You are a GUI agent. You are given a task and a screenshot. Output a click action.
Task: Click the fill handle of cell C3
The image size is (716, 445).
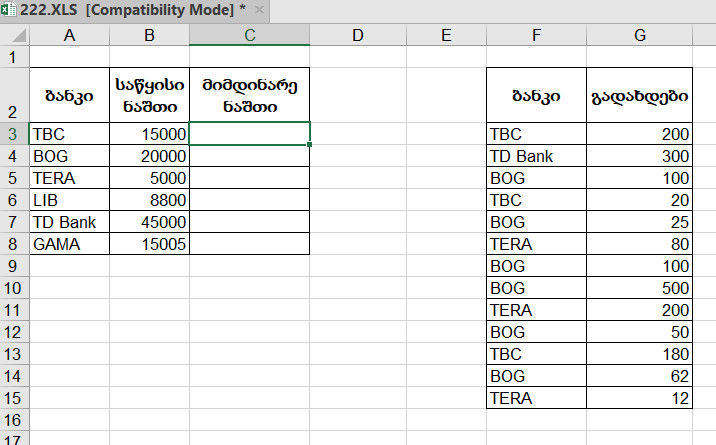[x=310, y=144]
